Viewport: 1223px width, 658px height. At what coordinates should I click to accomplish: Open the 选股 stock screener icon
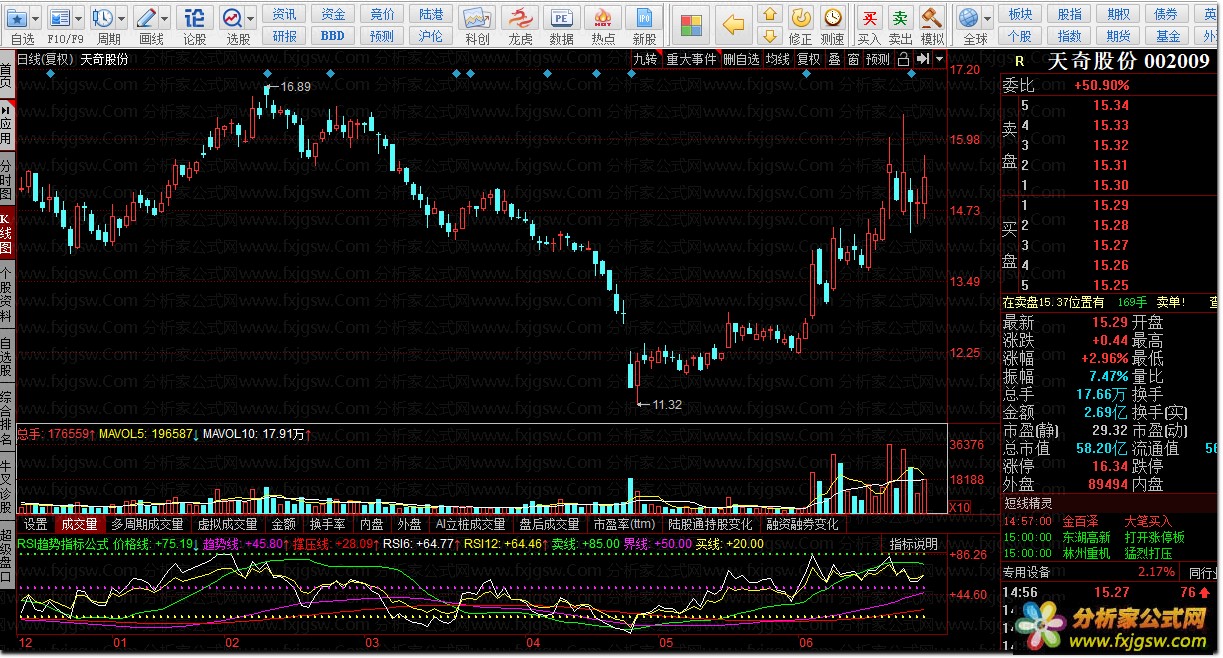(232, 18)
